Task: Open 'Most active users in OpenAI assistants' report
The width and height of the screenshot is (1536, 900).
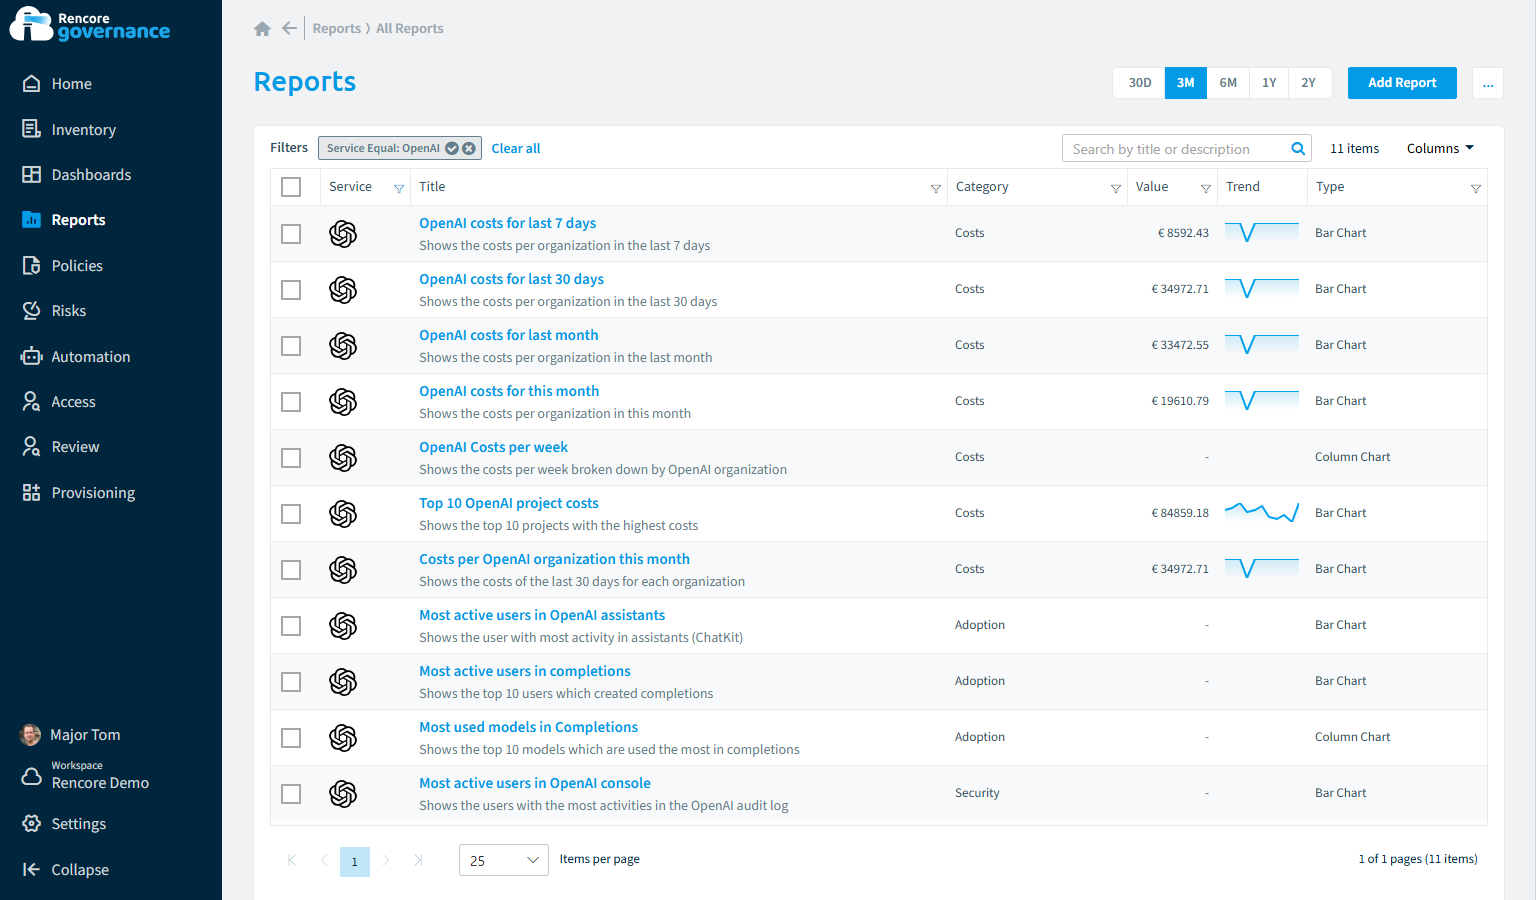Action: tap(542, 615)
